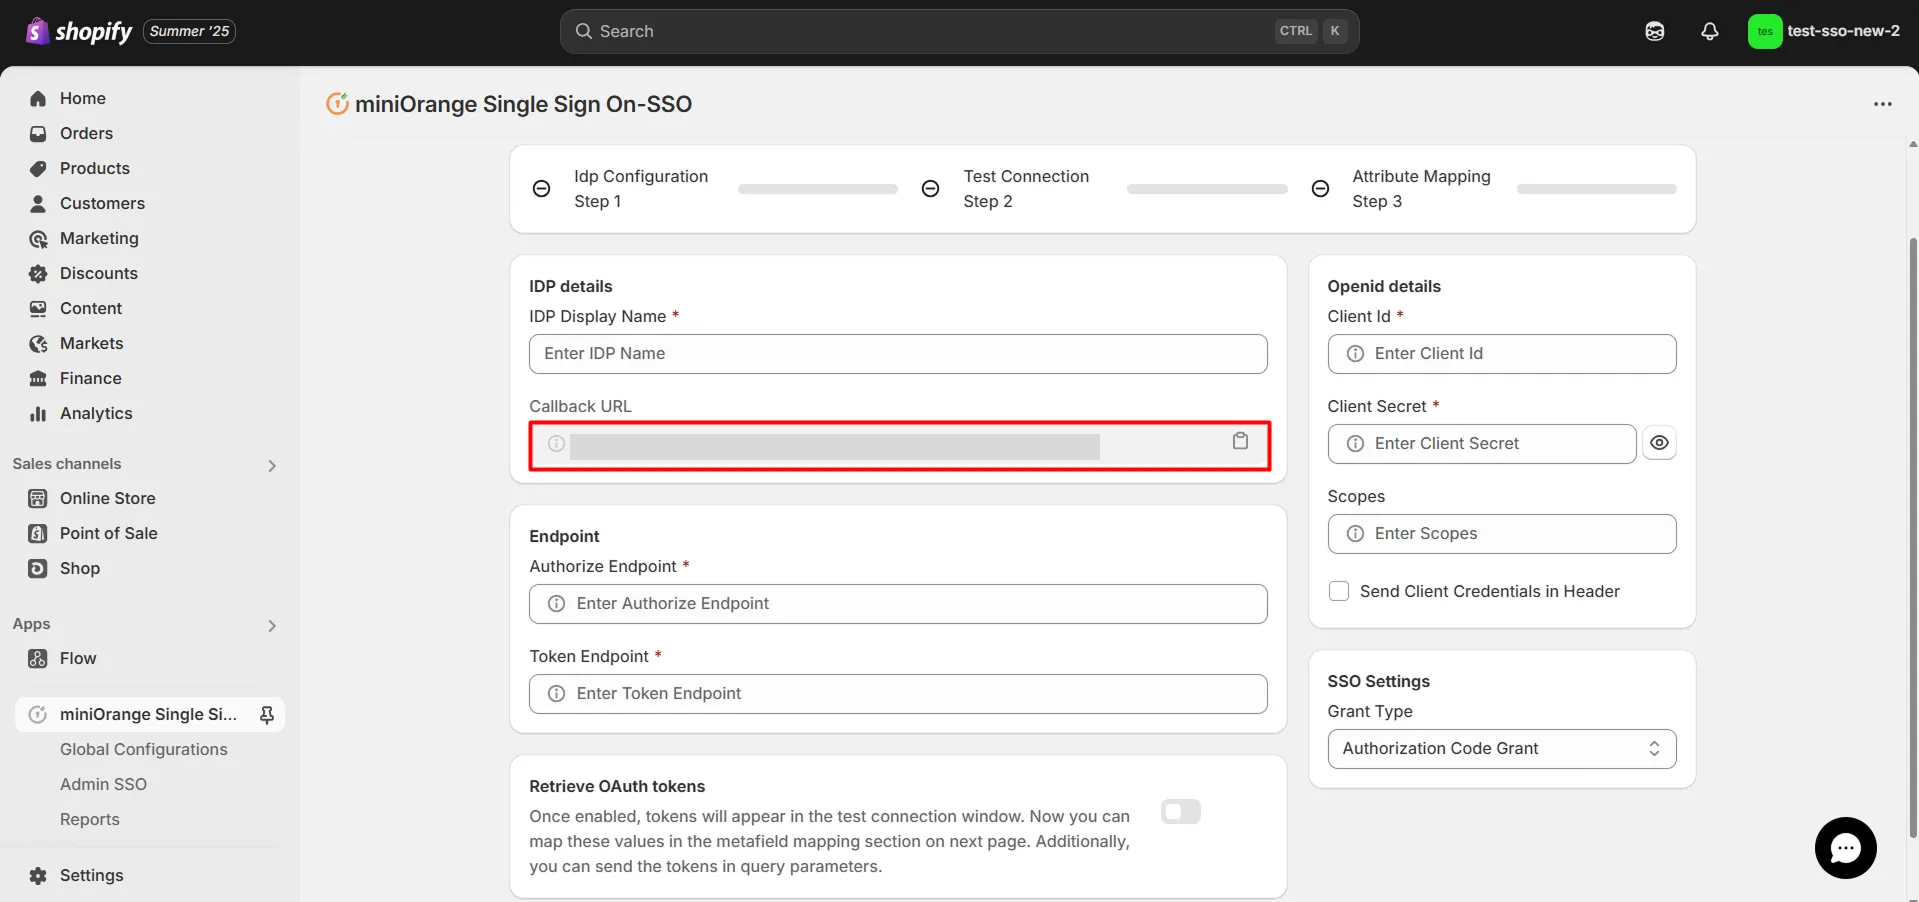This screenshot has height=902, width=1919.
Task: Expand the Sales channels section
Action: pyautogui.click(x=272, y=465)
